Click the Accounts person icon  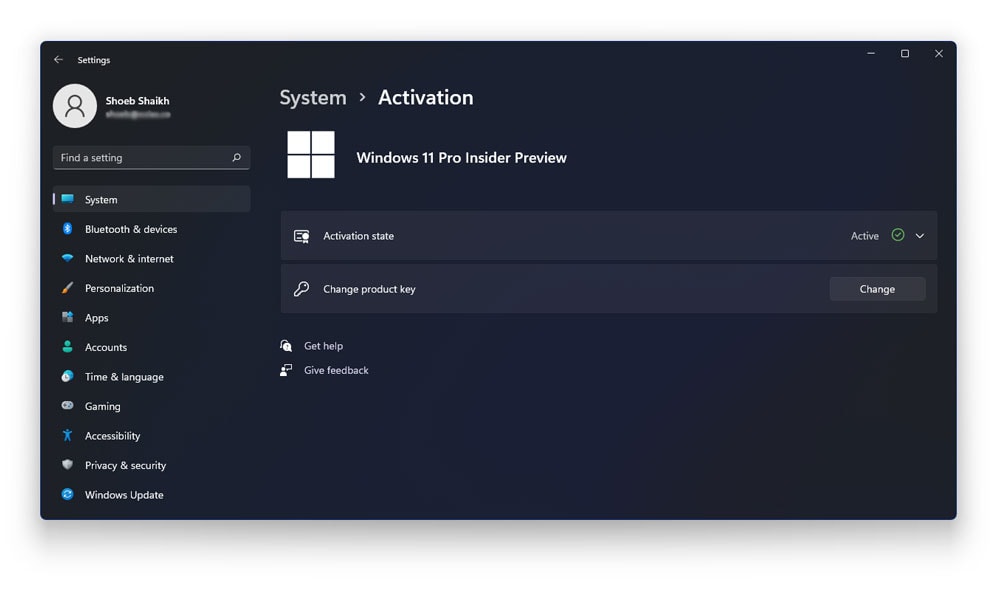click(x=67, y=347)
